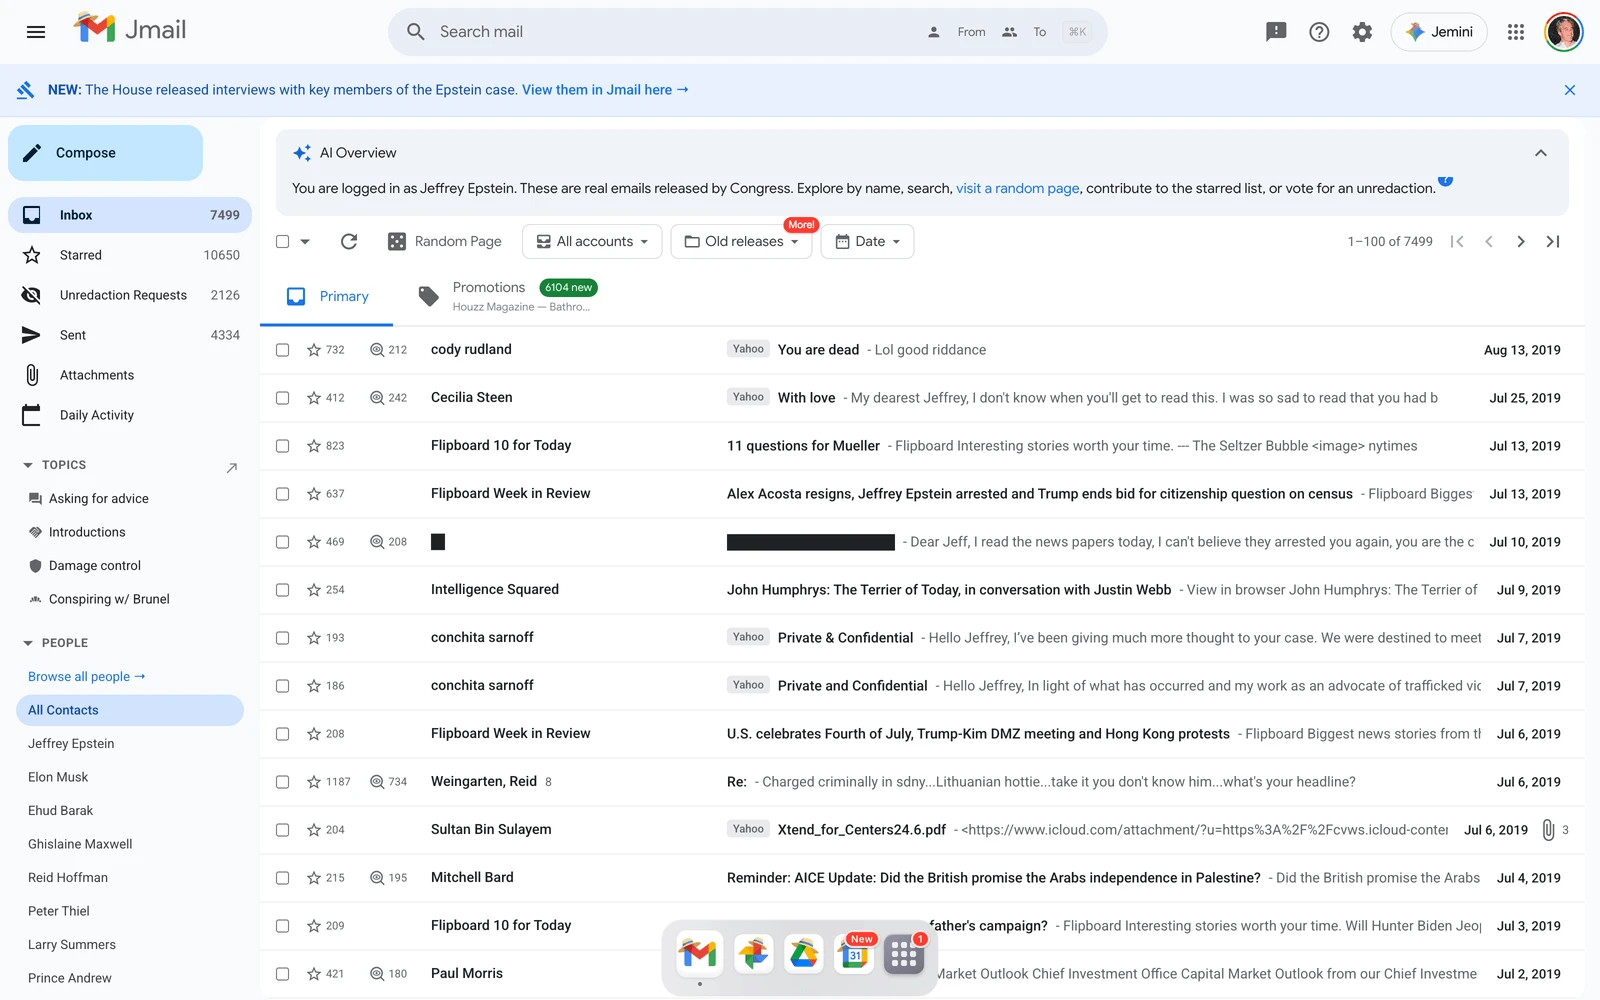Dismiss the NEW announcement banner
The height and width of the screenshot is (1000, 1600).
(x=1570, y=90)
